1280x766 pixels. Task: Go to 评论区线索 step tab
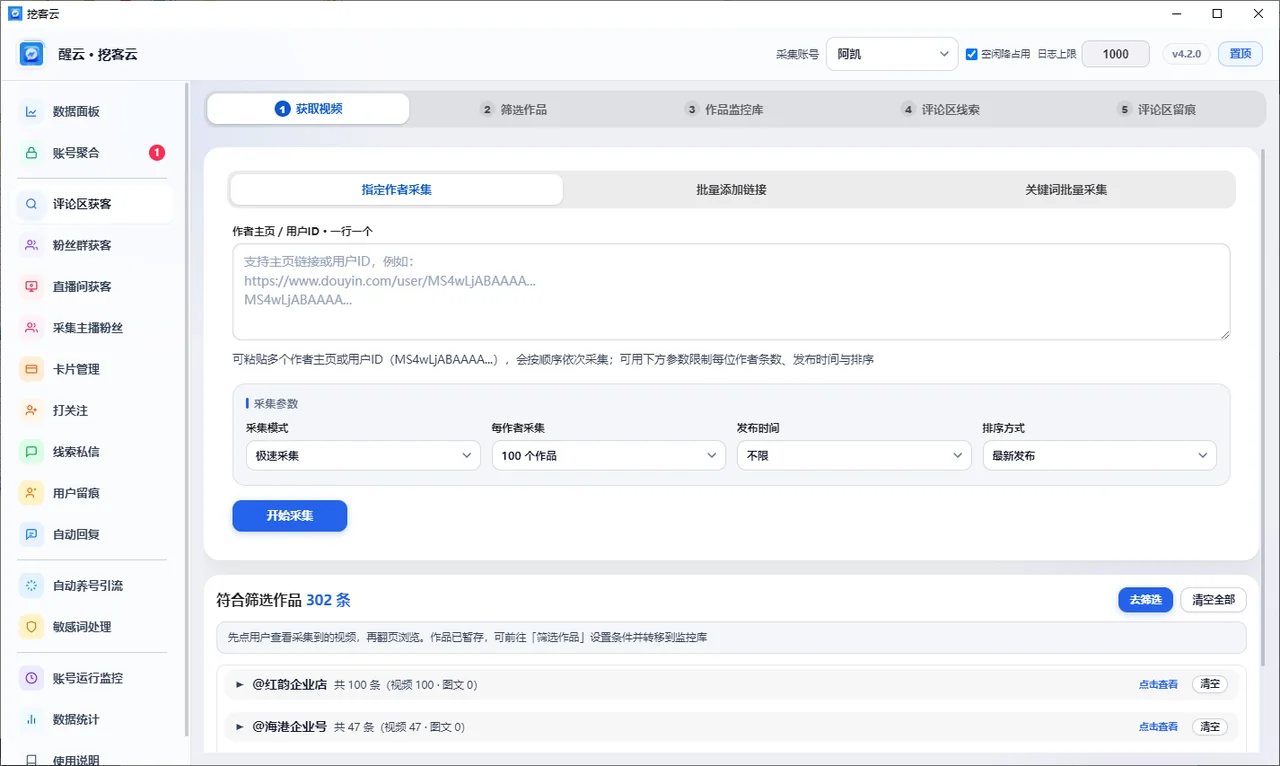pyautogui.click(x=940, y=109)
